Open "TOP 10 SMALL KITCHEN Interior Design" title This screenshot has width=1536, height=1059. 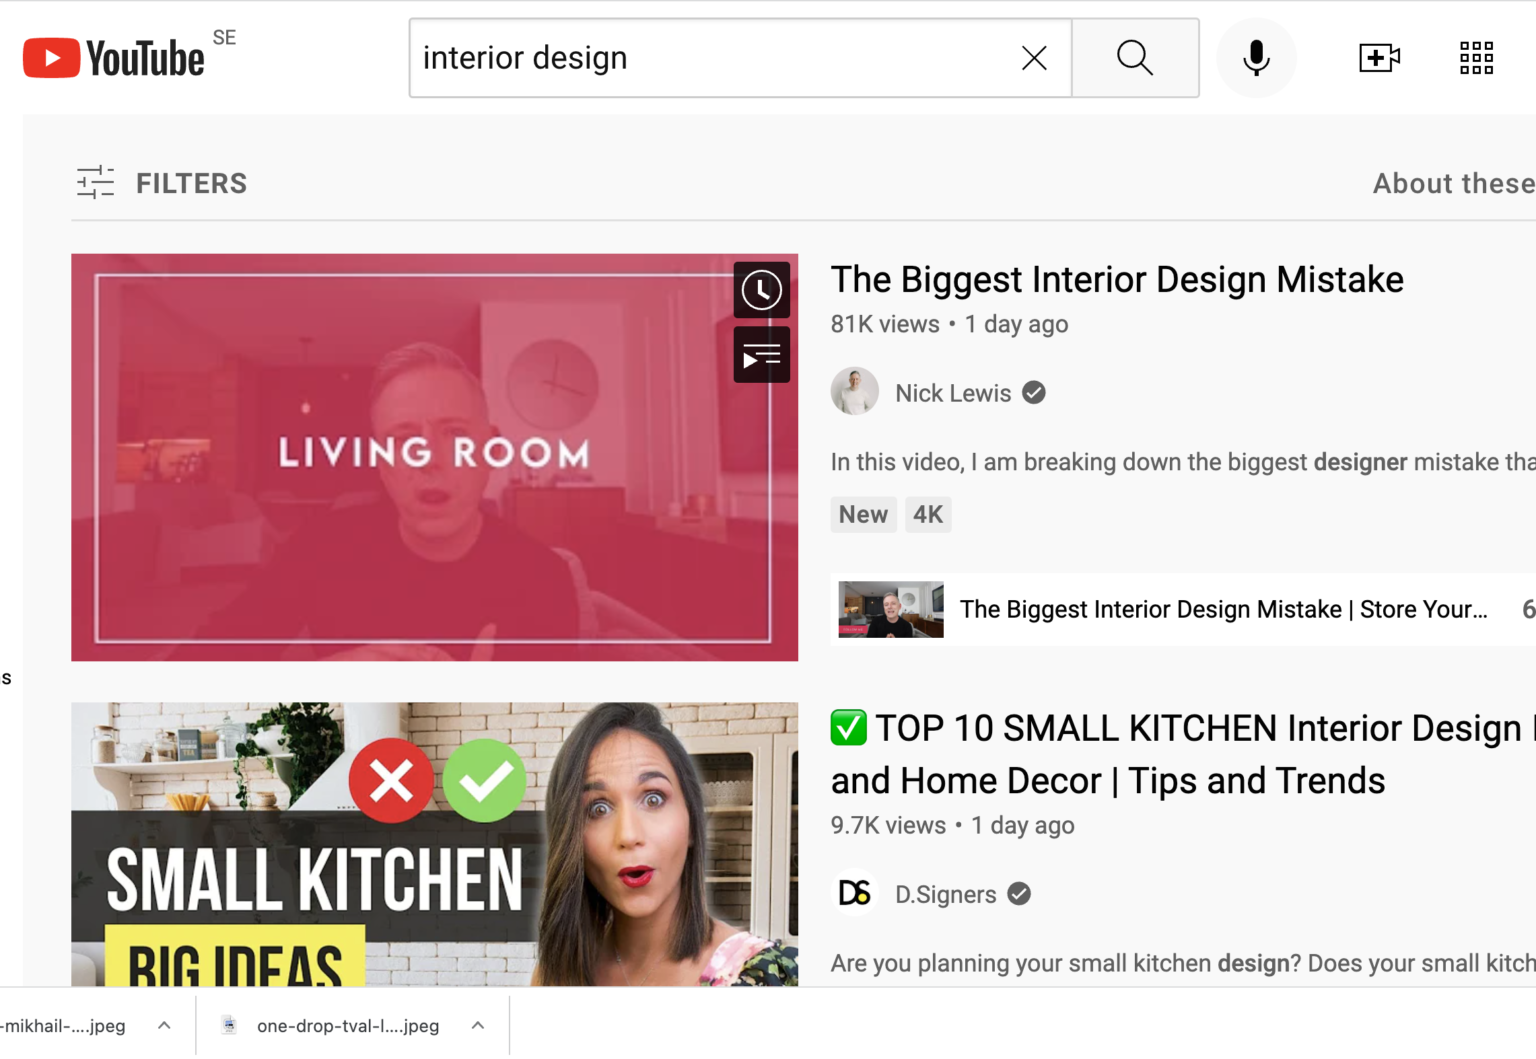(x=1183, y=755)
